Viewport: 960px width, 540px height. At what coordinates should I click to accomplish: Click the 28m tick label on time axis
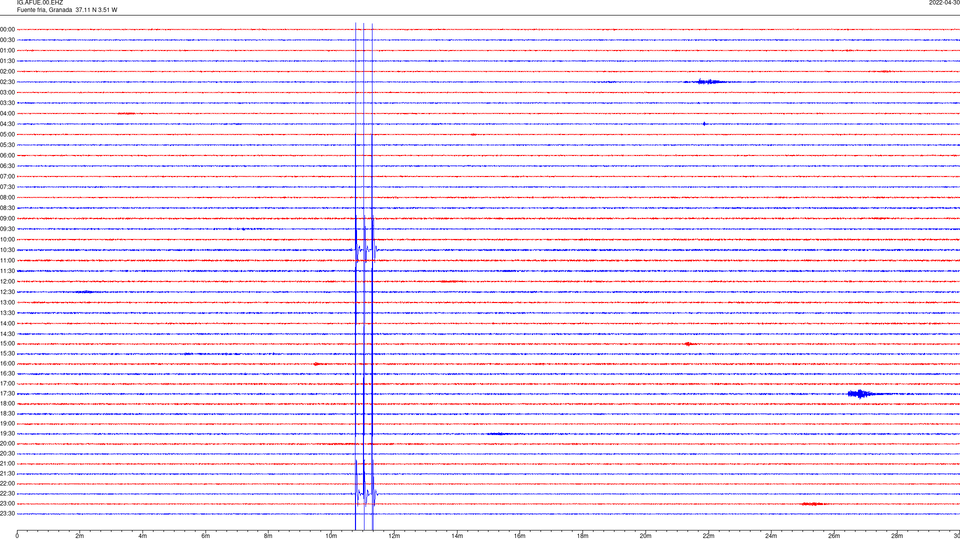pos(897,536)
